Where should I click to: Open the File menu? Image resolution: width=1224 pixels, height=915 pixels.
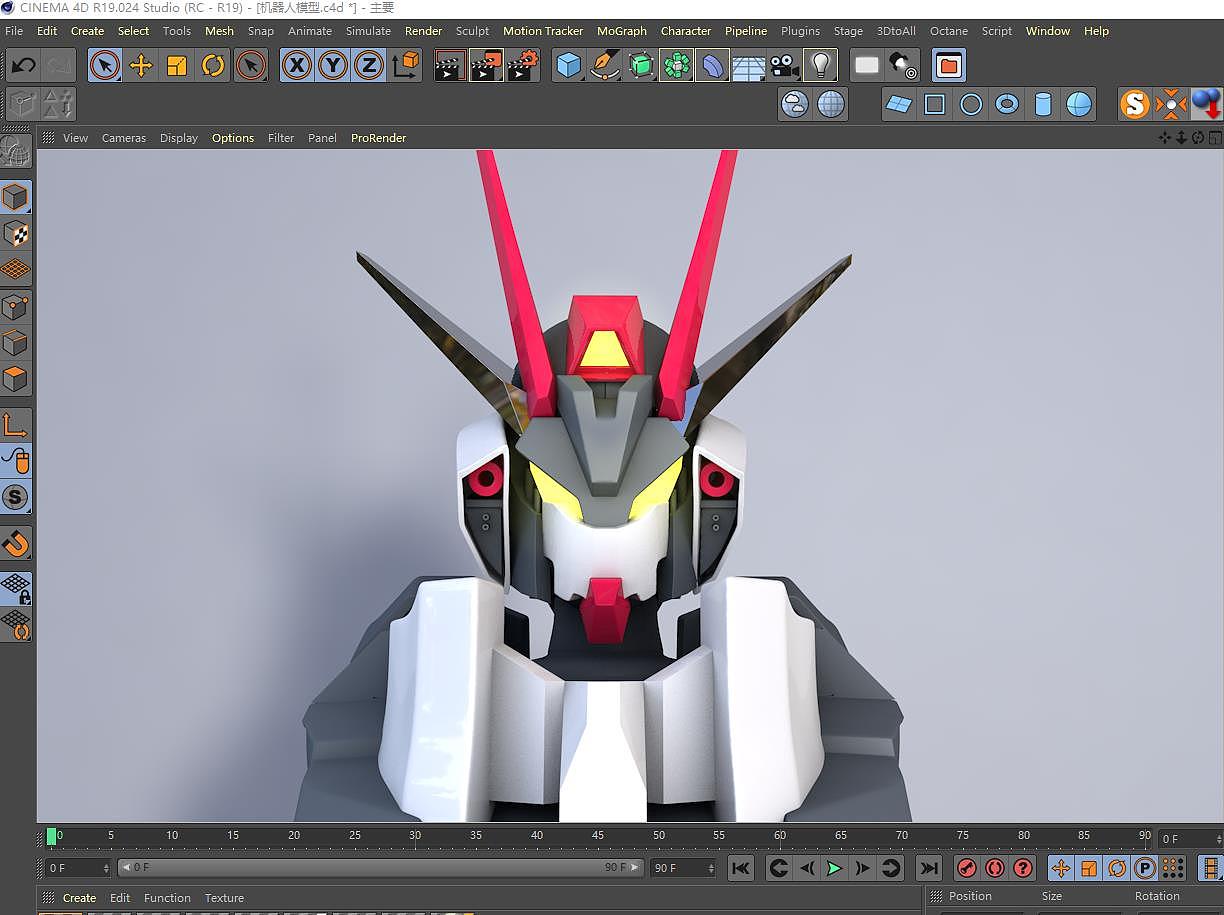(14, 31)
